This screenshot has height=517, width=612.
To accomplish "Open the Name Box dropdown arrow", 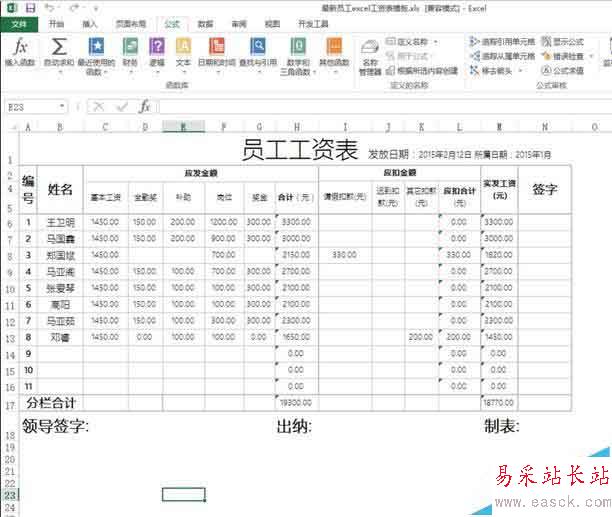I will tap(62, 107).
